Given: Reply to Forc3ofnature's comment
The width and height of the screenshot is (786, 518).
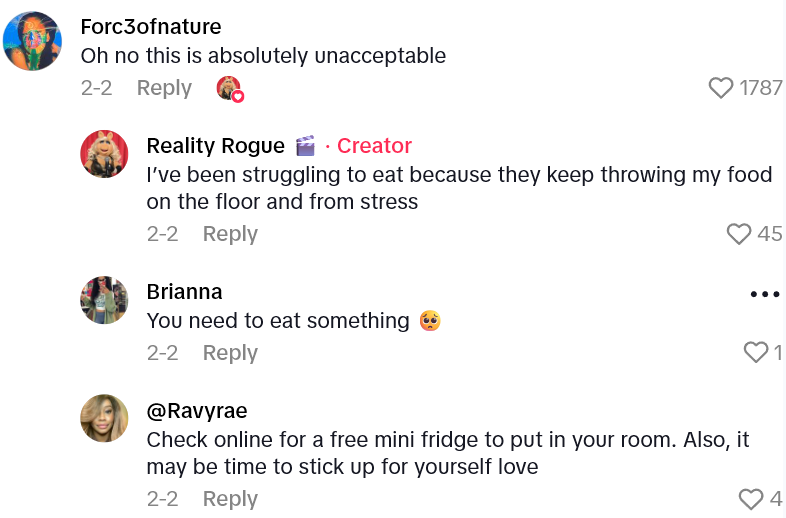Looking at the screenshot, I should point(164,88).
